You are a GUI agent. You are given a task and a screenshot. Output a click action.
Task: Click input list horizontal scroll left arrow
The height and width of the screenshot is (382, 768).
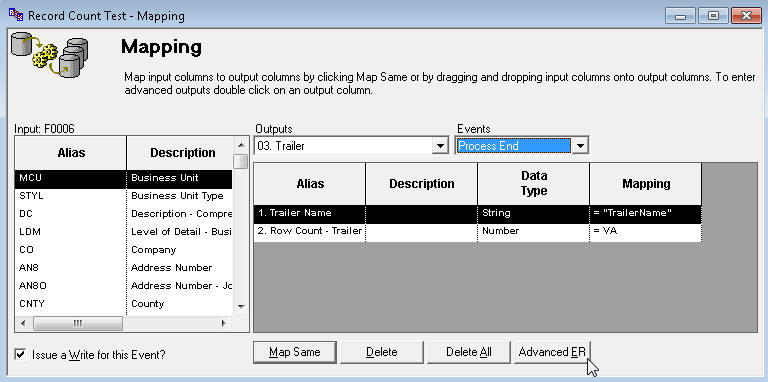coord(23,323)
